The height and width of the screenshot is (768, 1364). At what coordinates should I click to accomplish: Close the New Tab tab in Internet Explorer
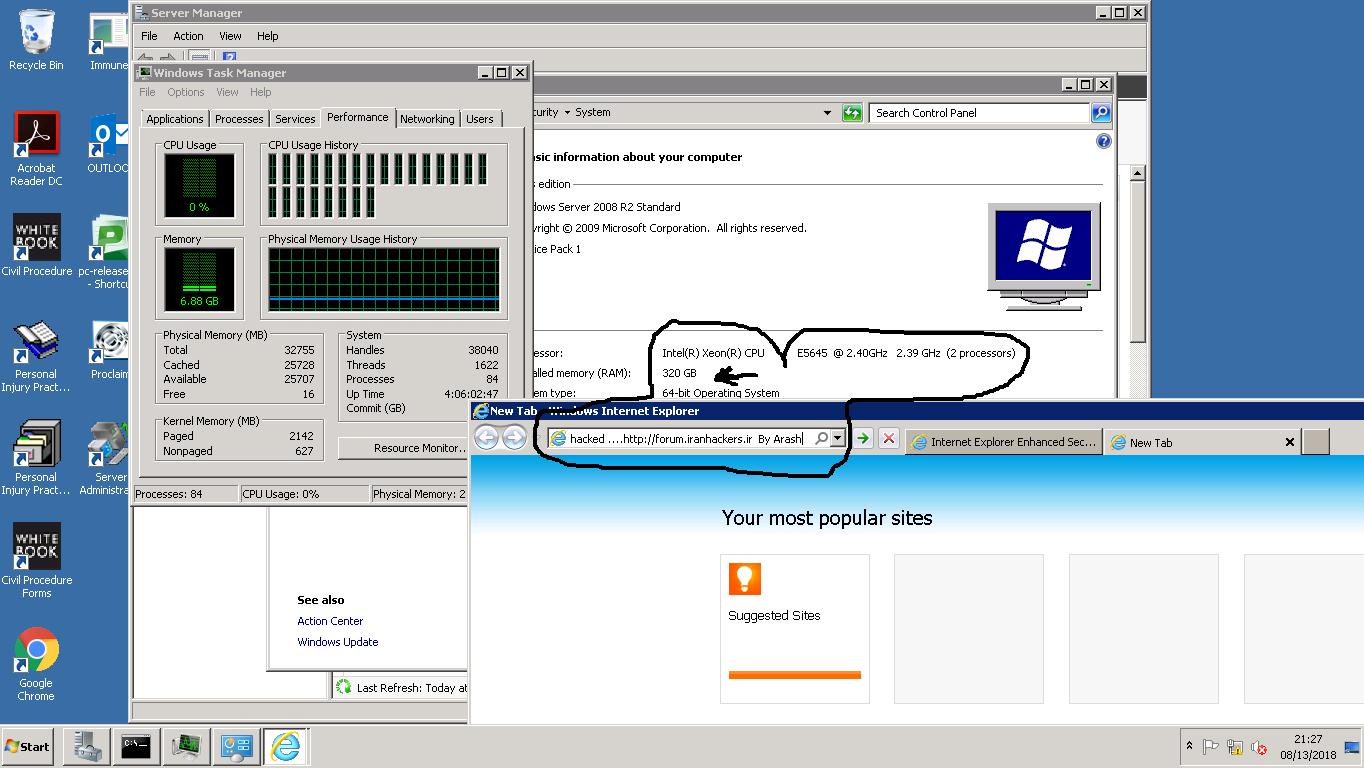tap(1289, 442)
